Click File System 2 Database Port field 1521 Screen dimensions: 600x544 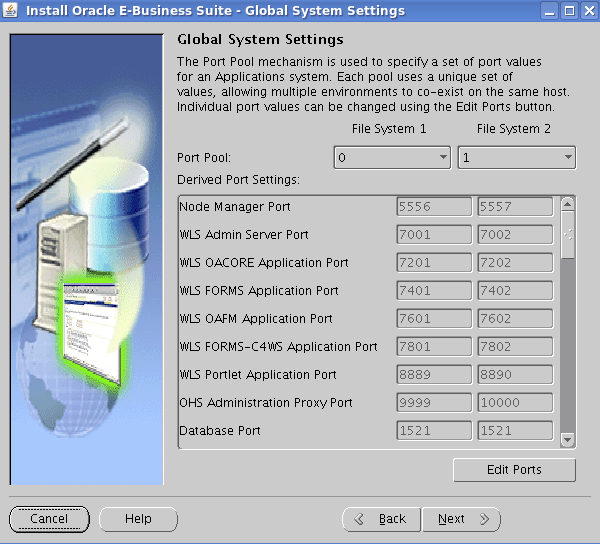click(x=515, y=430)
